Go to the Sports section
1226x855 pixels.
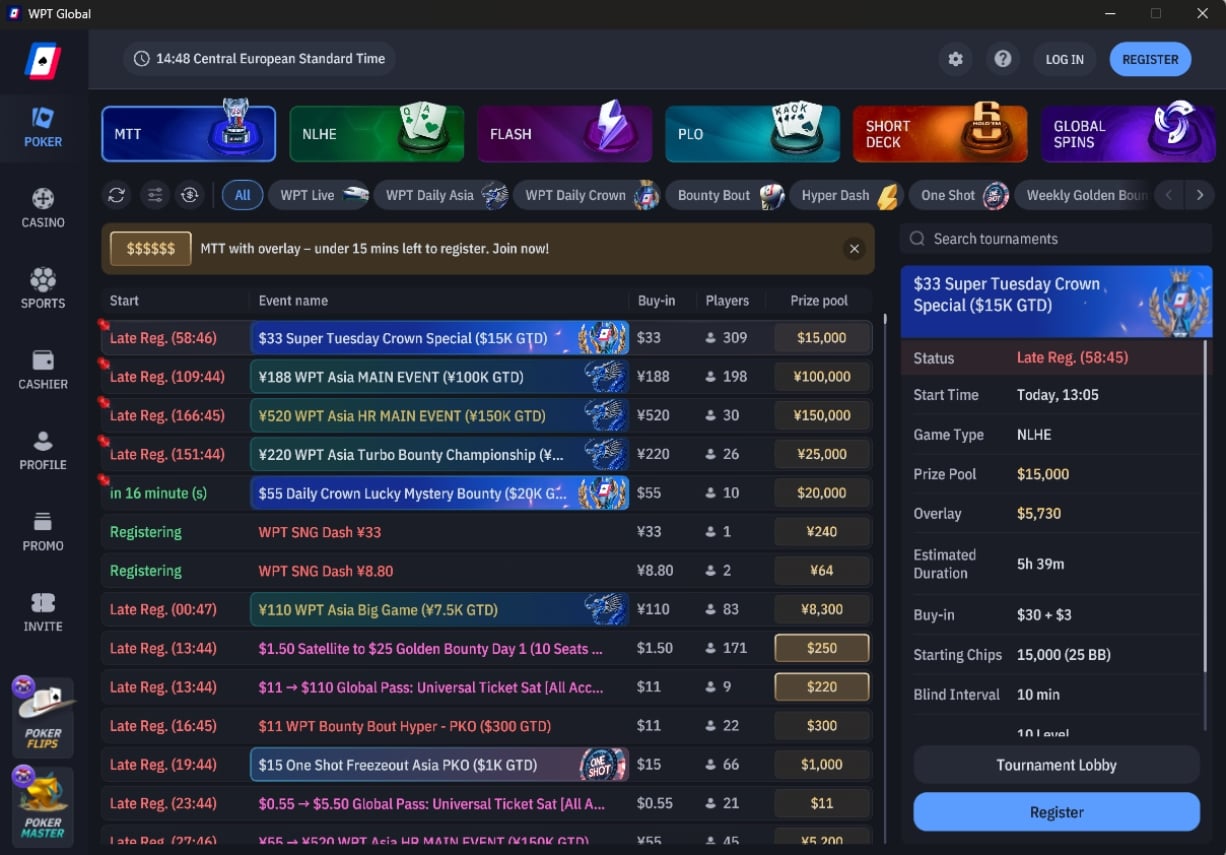click(43, 289)
